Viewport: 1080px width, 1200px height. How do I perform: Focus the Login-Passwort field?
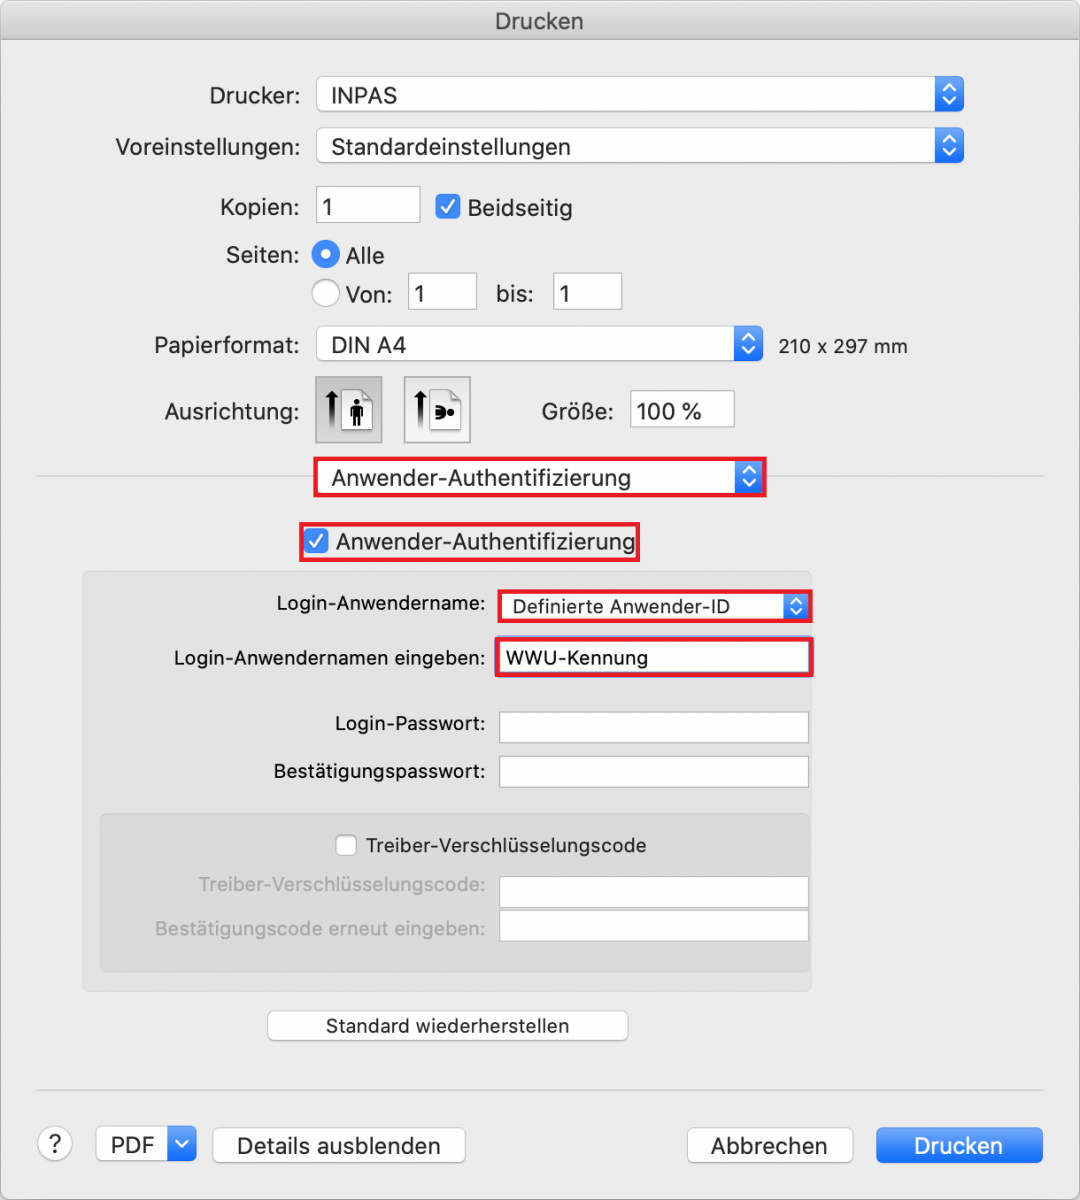(654, 727)
